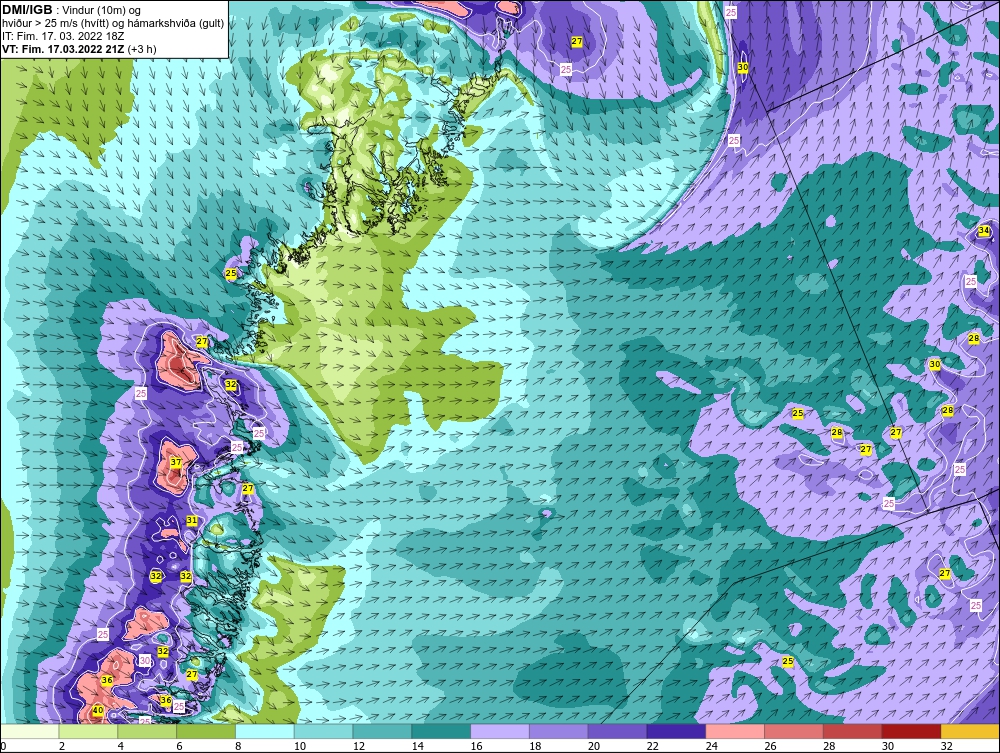Click the '32' tick on the bottom legend scale

[946, 745]
